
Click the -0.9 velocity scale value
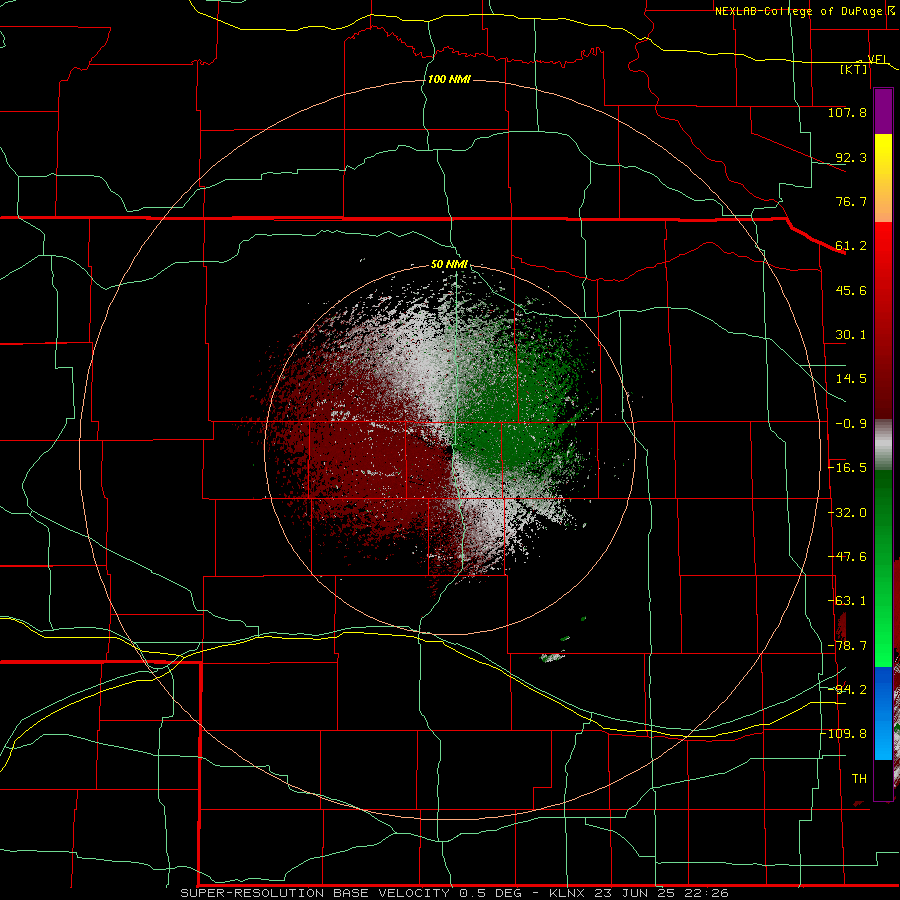click(x=851, y=424)
